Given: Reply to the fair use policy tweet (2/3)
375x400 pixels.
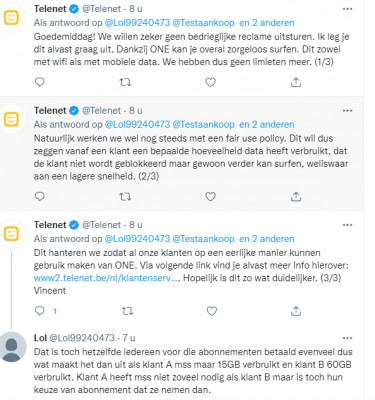Looking at the screenshot, I should pyautogui.click(x=40, y=197).
